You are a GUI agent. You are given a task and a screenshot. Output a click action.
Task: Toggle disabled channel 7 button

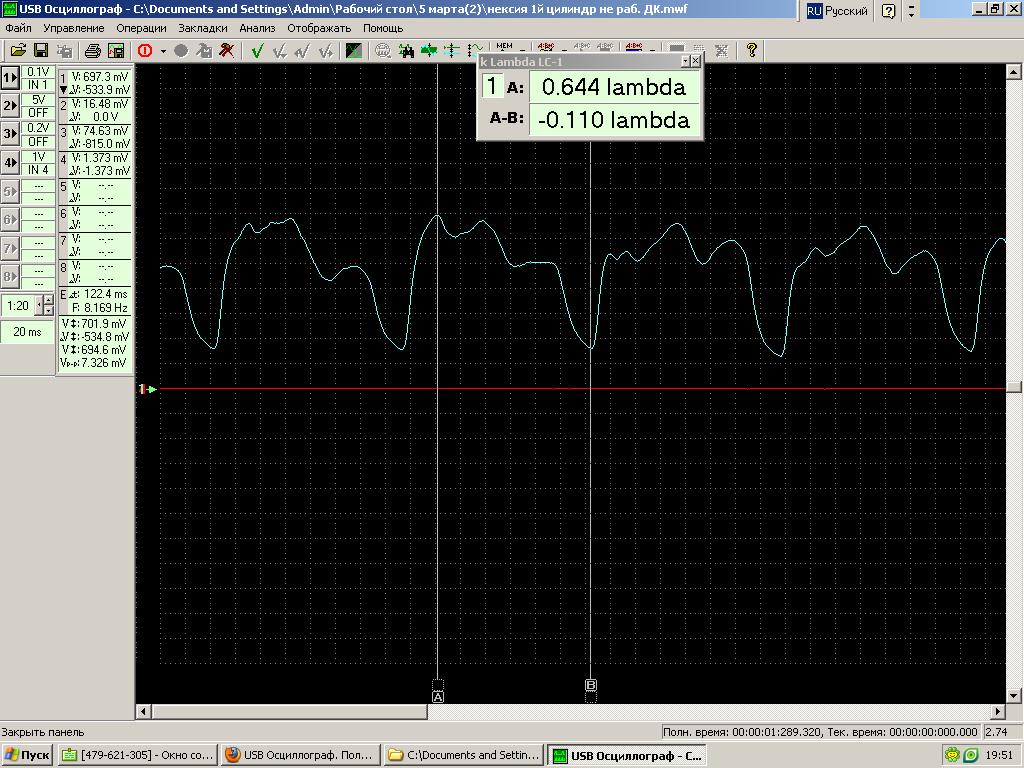10,248
